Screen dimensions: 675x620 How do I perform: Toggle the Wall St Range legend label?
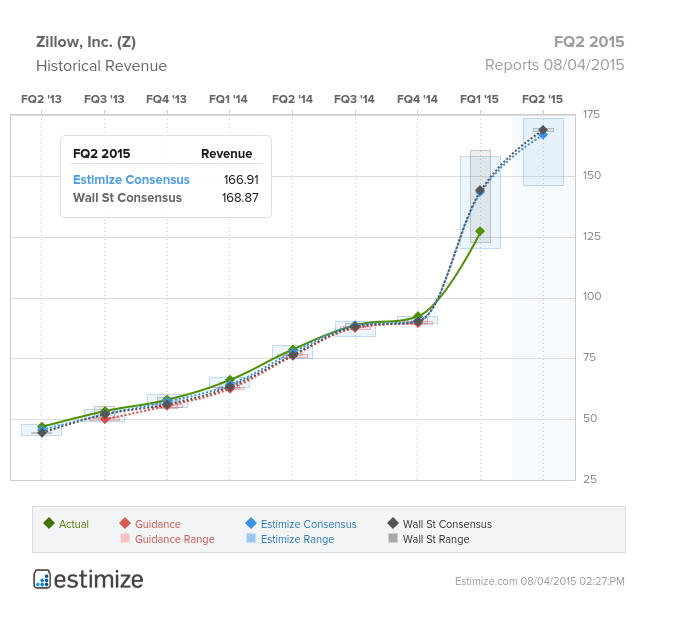click(436, 539)
